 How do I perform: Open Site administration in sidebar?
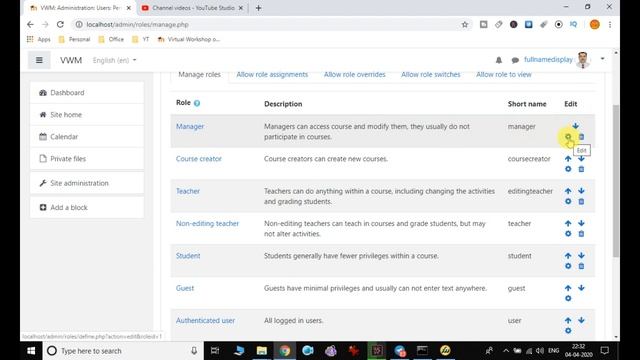point(87,183)
